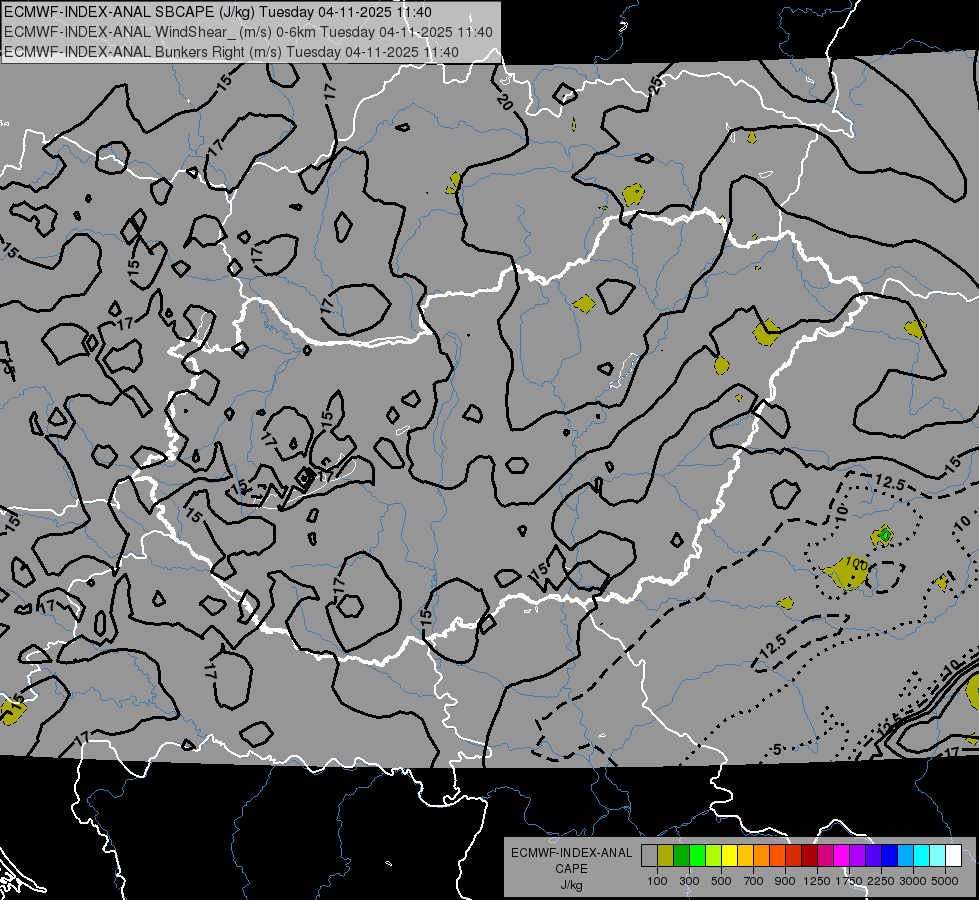Viewport: 979px width, 900px height.
Task: Click the bright magenta legend swatch
Action: pos(842,856)
